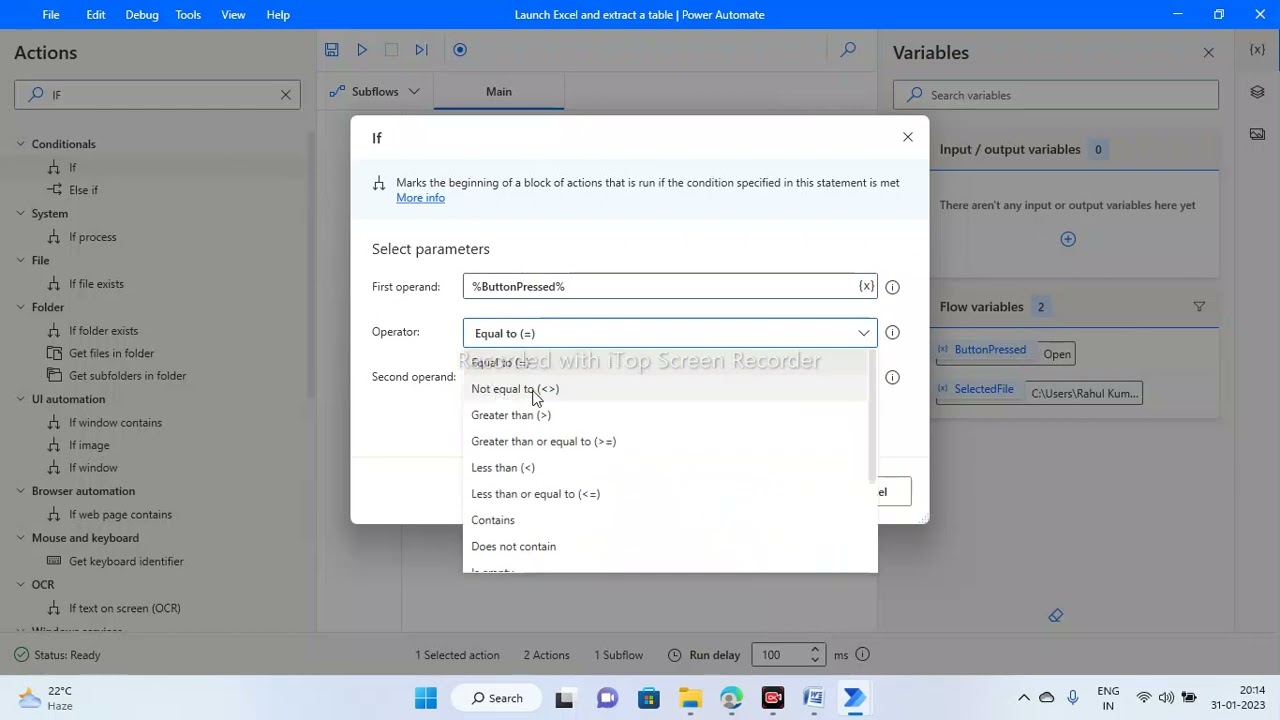Open the Operator combo box
This screenshot has width=1280, height=720.
670,333
